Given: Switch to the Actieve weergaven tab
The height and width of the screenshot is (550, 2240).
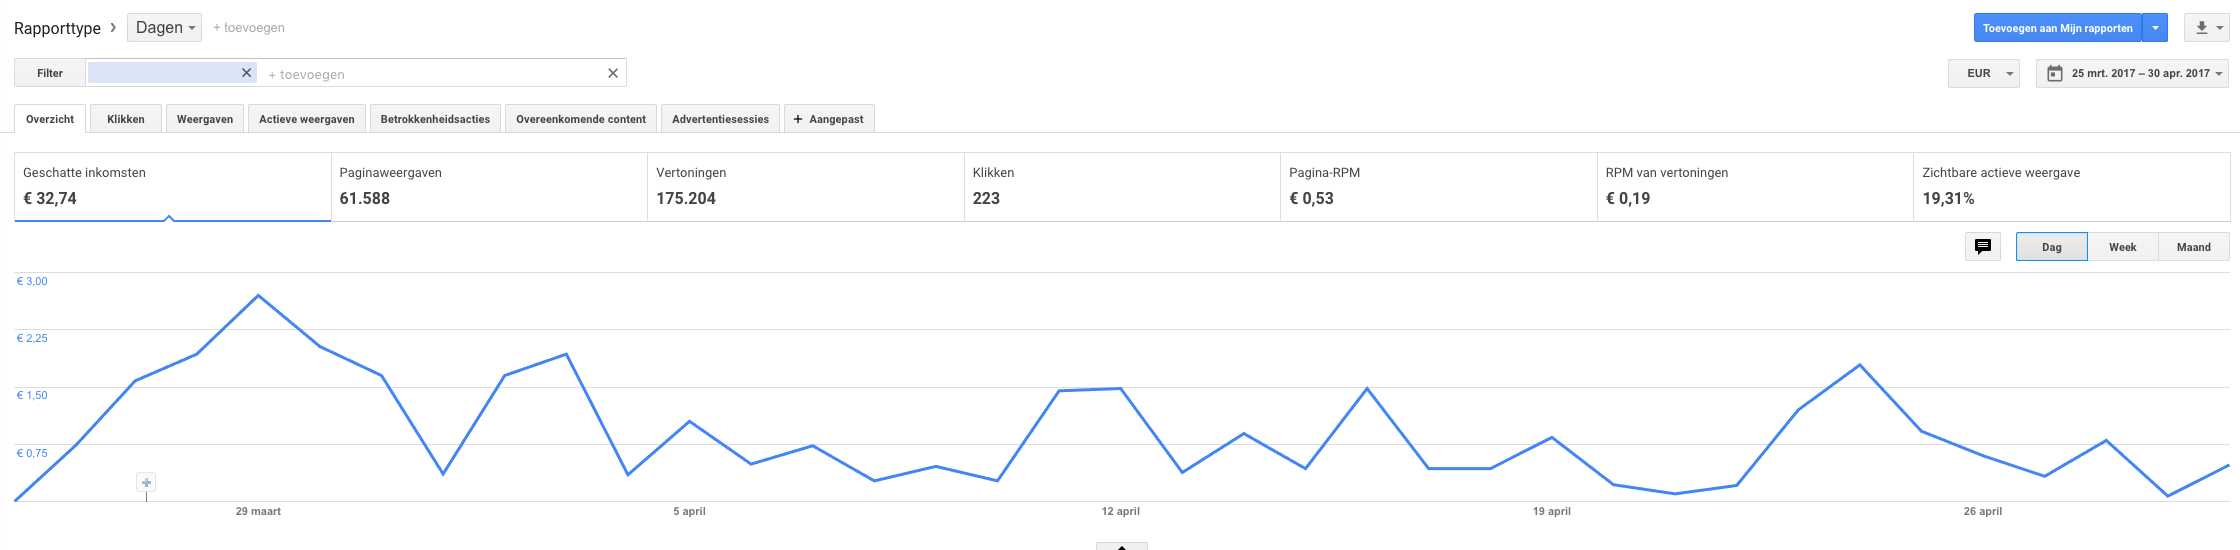Looking at the screenshot, I should 307,119.
